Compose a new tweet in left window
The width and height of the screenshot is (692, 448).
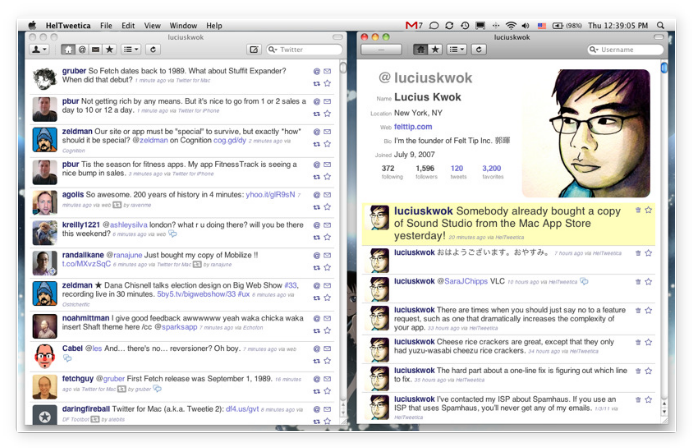pos(254,49)
